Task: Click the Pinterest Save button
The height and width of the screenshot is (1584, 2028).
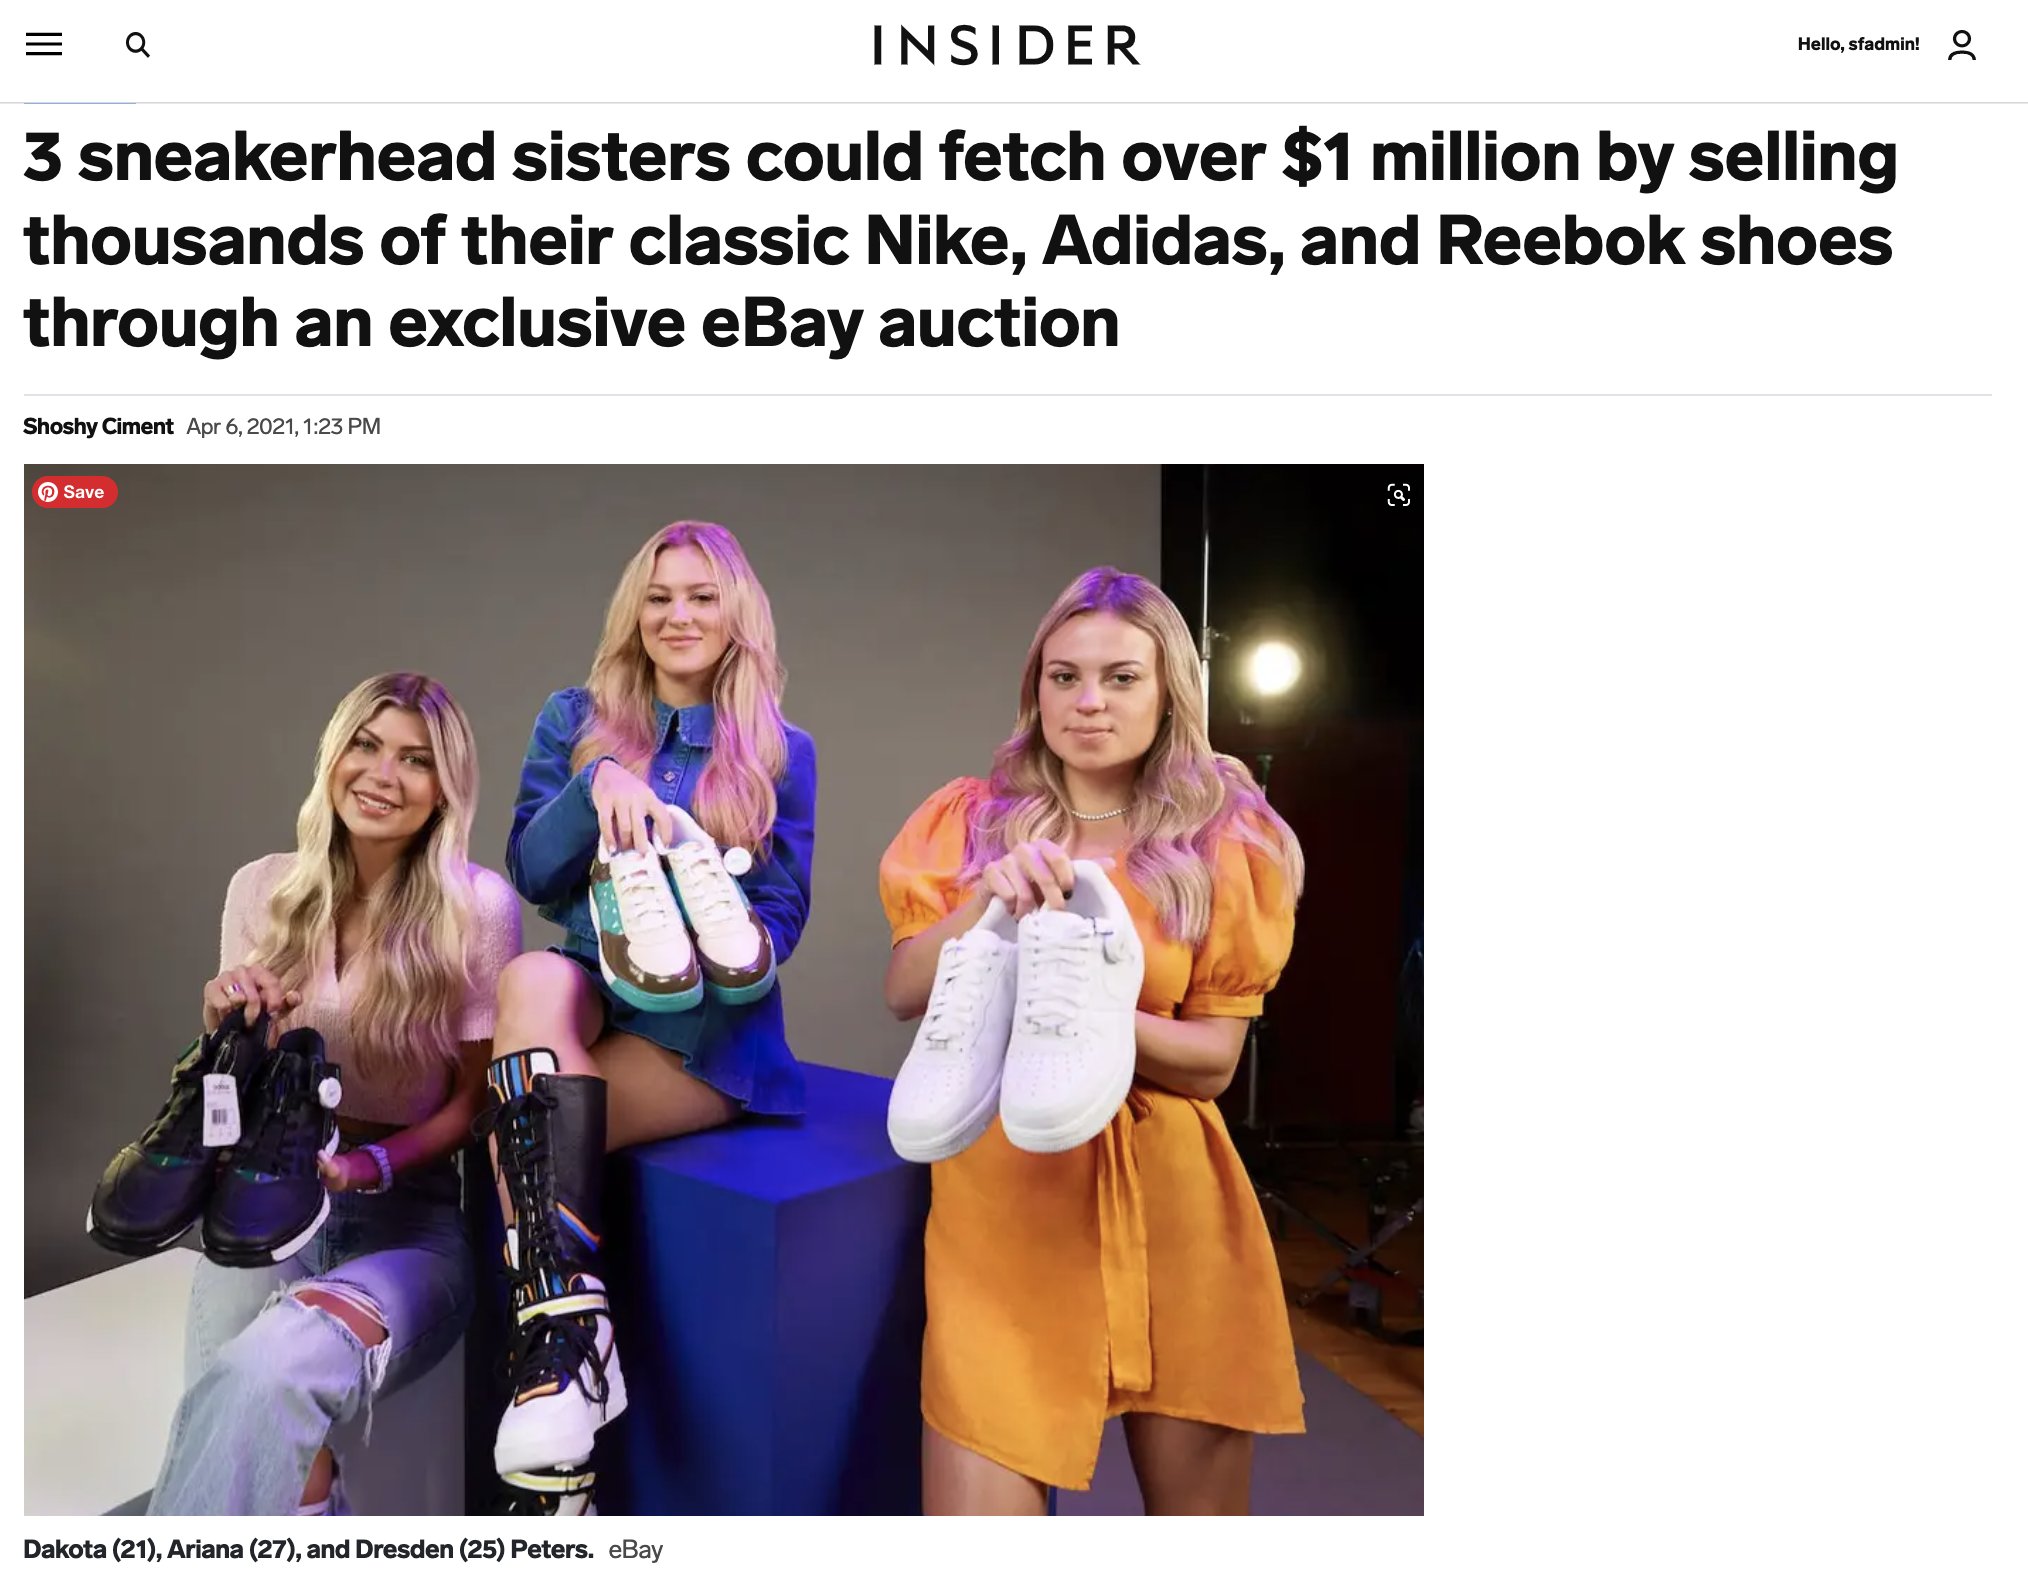Action: 75,492
